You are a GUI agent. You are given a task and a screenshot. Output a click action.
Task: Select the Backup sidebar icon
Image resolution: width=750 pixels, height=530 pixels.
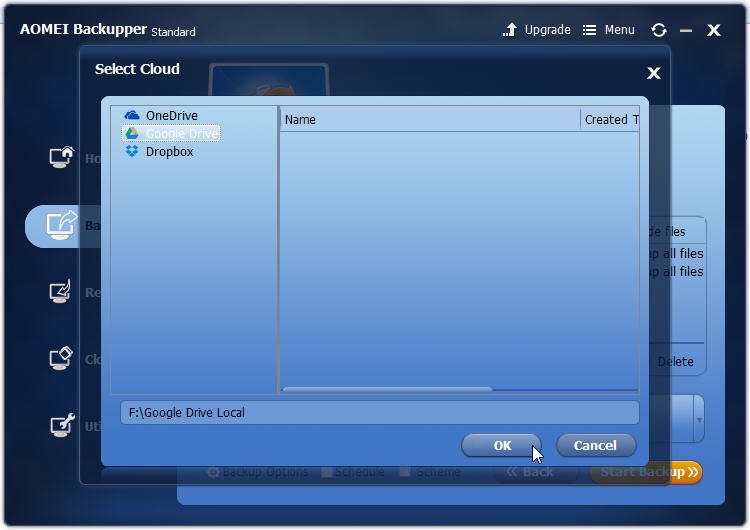coord(61,225)
